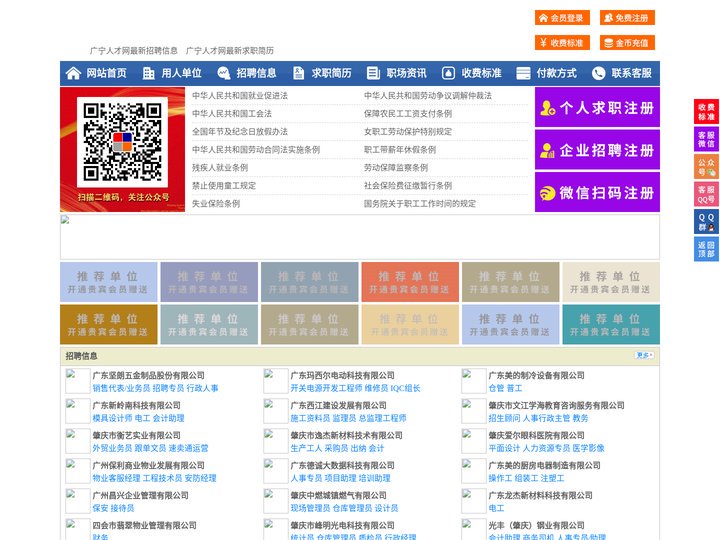Click the 金币充值 button
Screen dimensions: 720x540
click(x=627, y=43)
